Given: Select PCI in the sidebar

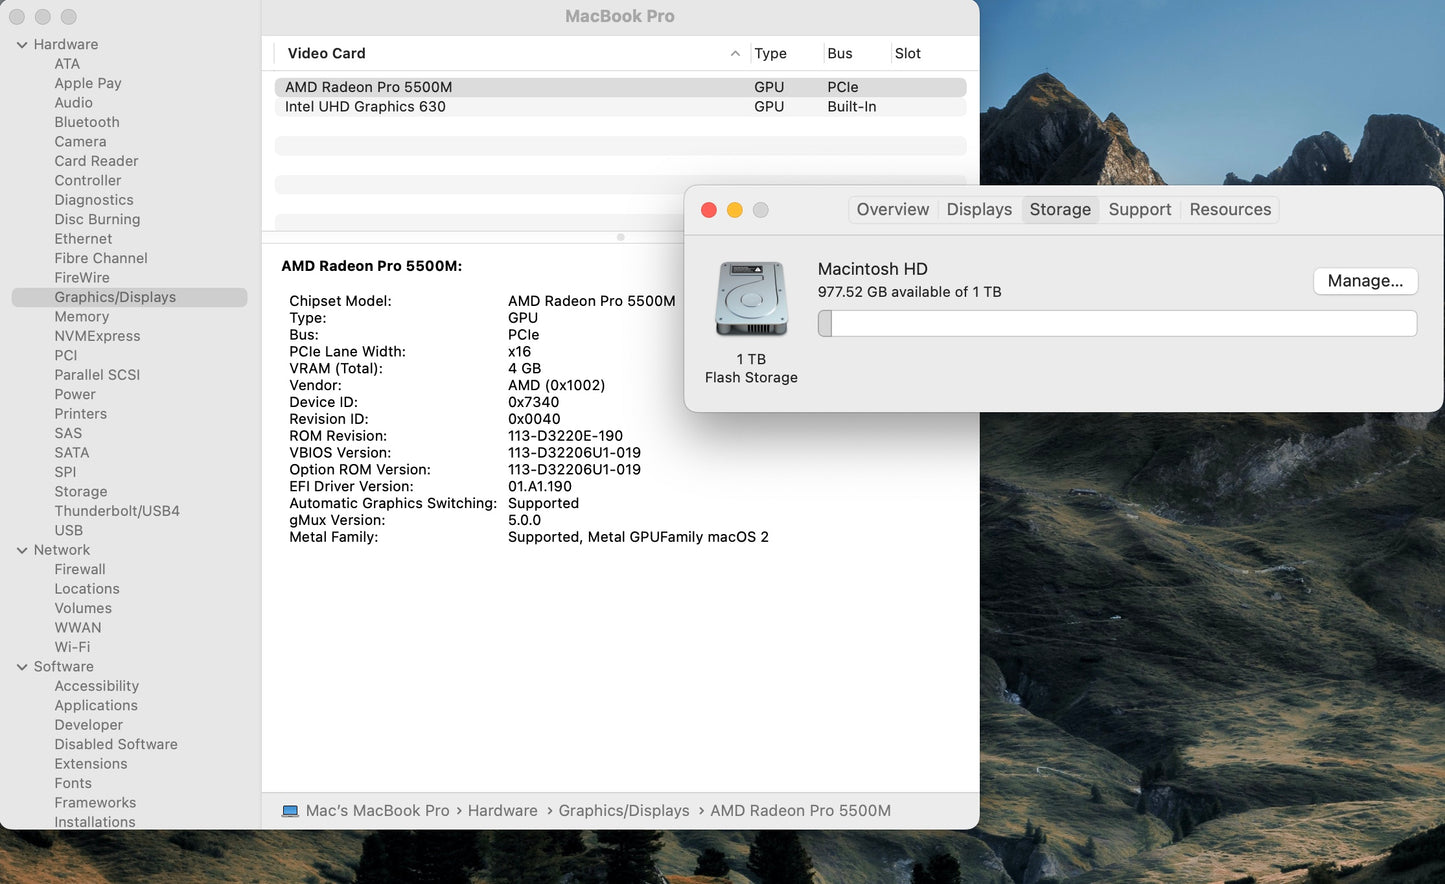Looking at the screenshot, I should 66,356.
